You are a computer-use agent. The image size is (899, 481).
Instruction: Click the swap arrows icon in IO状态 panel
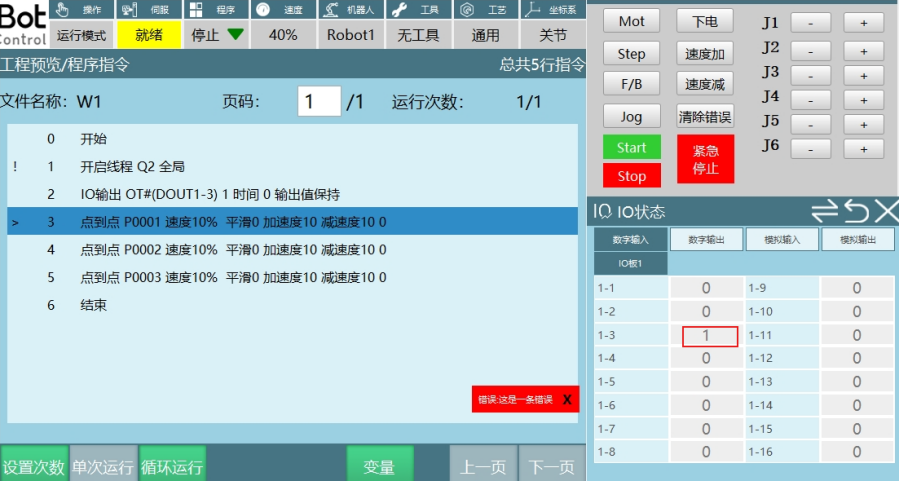[x=825, y=211]
